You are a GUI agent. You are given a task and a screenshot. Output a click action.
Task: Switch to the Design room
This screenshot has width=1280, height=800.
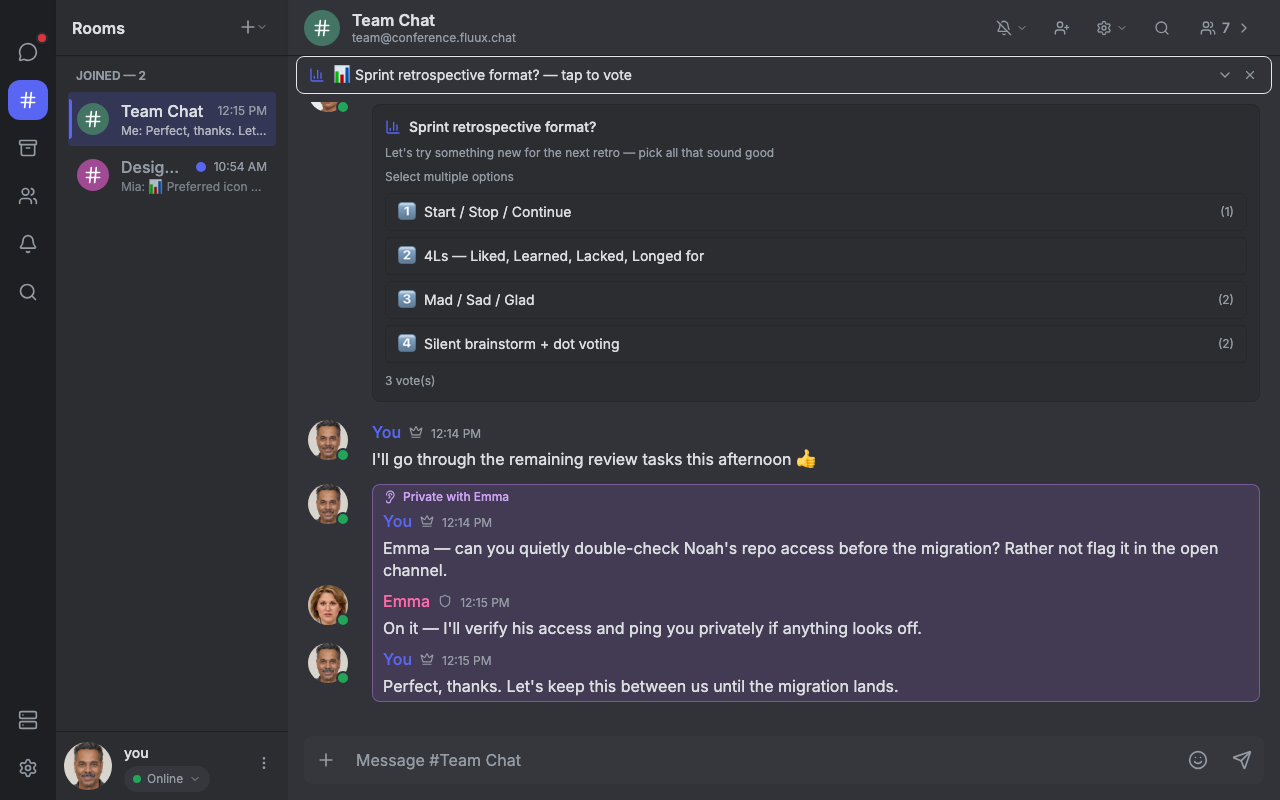[172, 176]
